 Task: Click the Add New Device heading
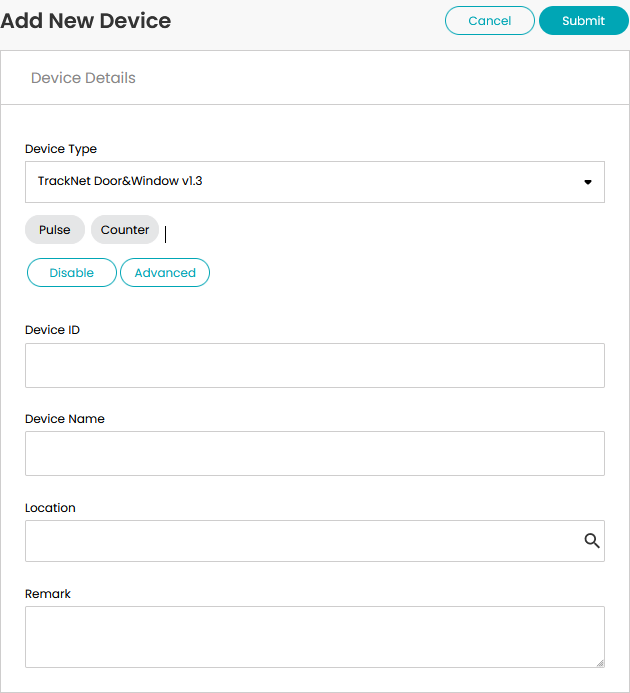tap(86, 21)
